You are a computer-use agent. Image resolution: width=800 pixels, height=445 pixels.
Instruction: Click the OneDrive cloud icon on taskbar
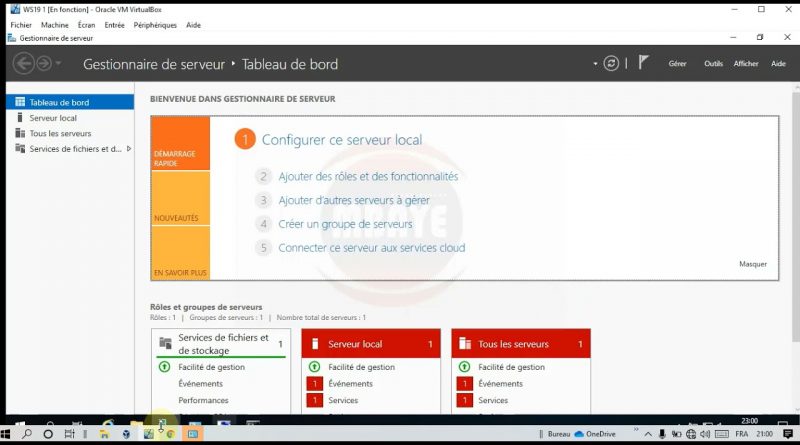click(x=579, y=434)
